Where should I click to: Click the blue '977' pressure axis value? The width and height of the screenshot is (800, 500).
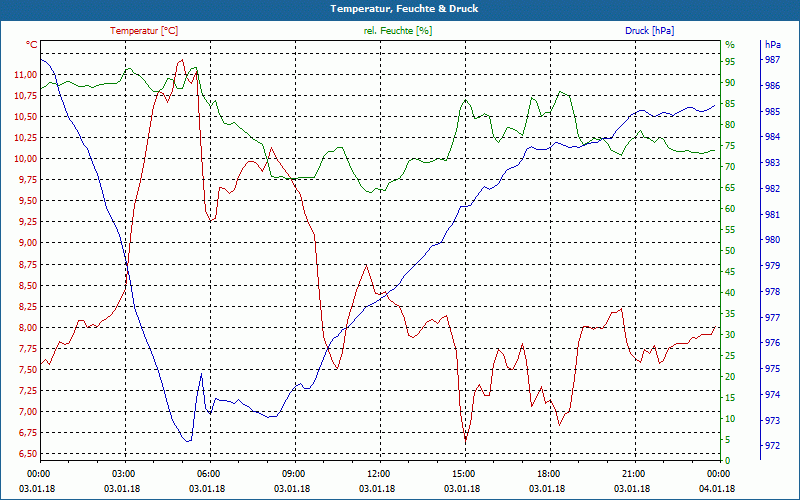point(773,317)
